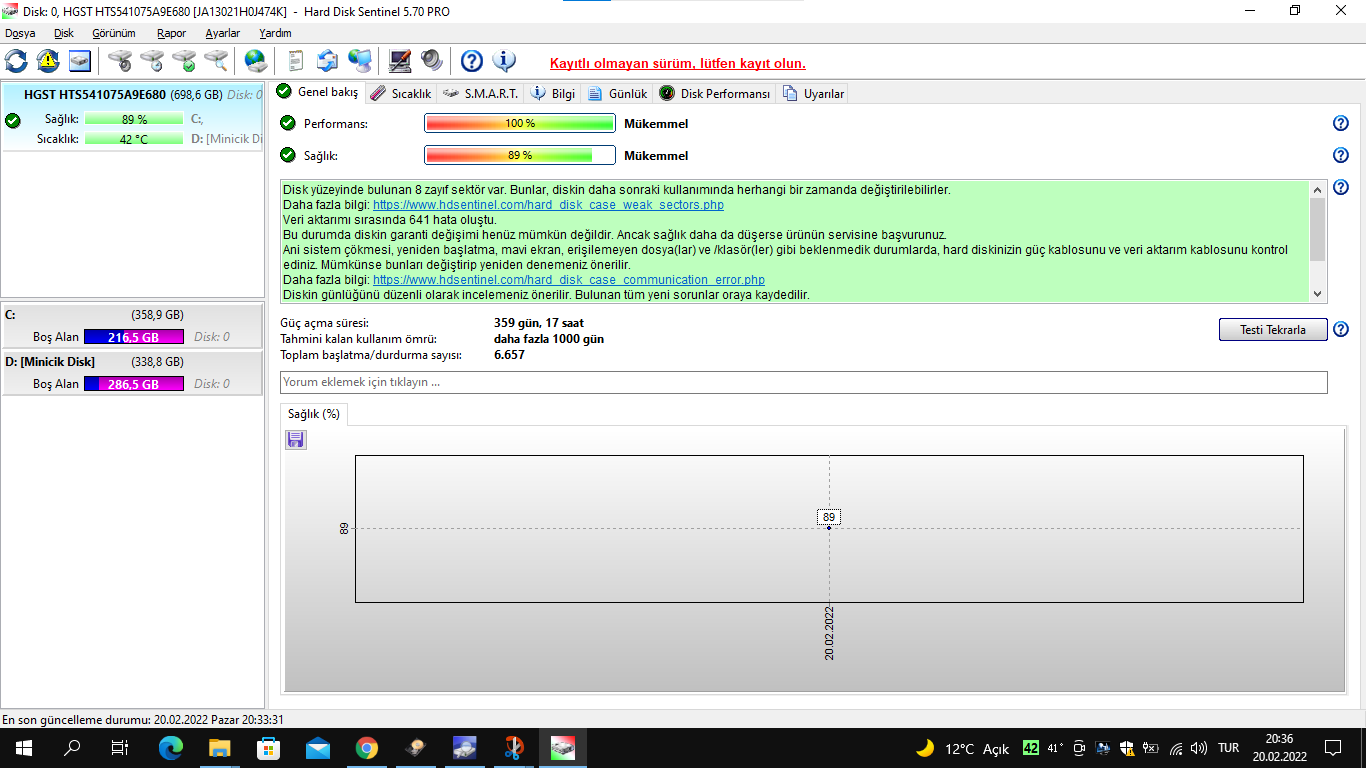Click the blue info toolbar icon
This screenshot has width=1366, height=768.
(x=504, y=61)
